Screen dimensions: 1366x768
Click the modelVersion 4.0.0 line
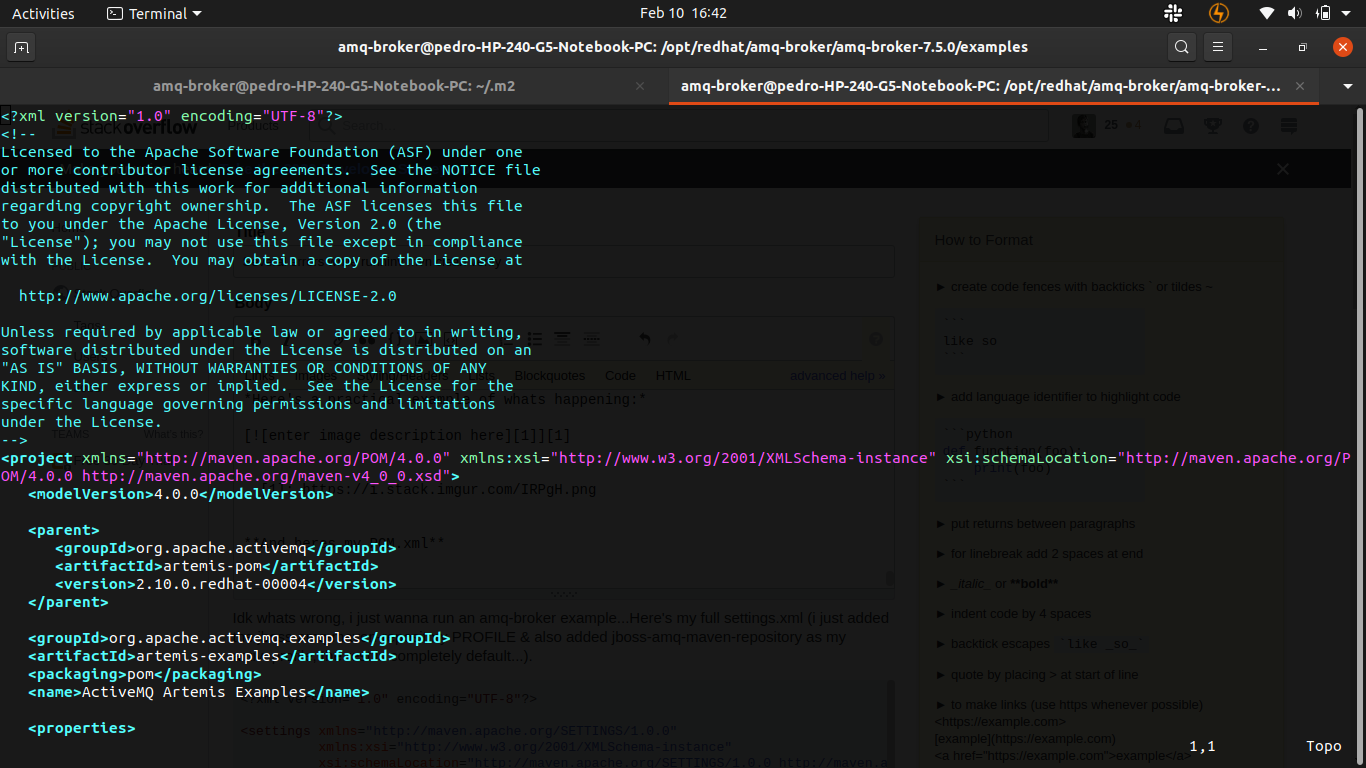point(181,494)
